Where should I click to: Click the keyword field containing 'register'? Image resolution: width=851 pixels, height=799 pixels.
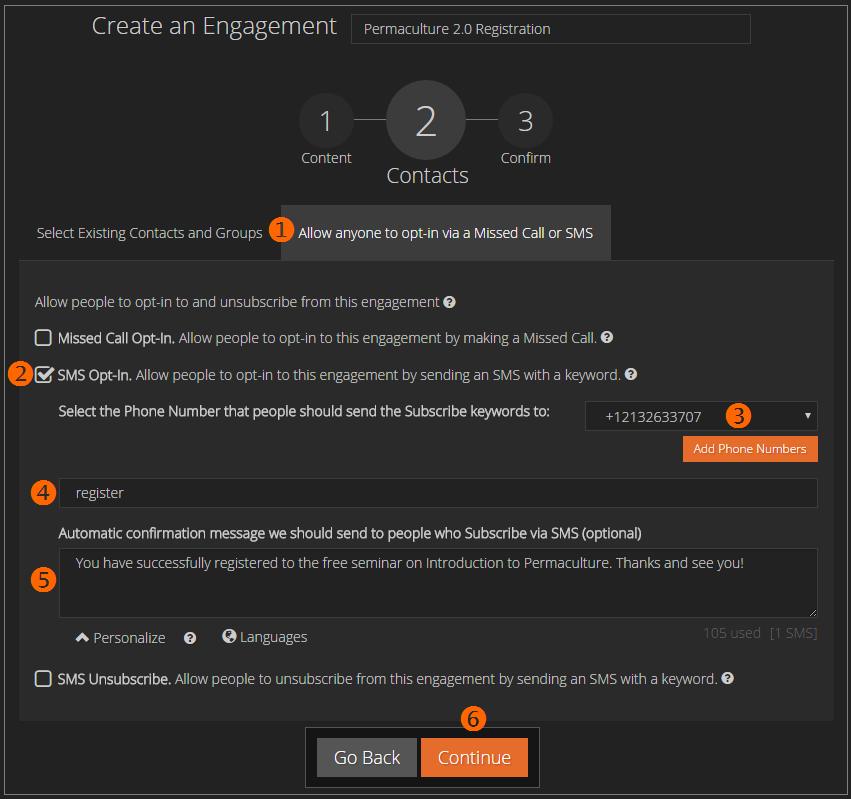tap(438, 493)
